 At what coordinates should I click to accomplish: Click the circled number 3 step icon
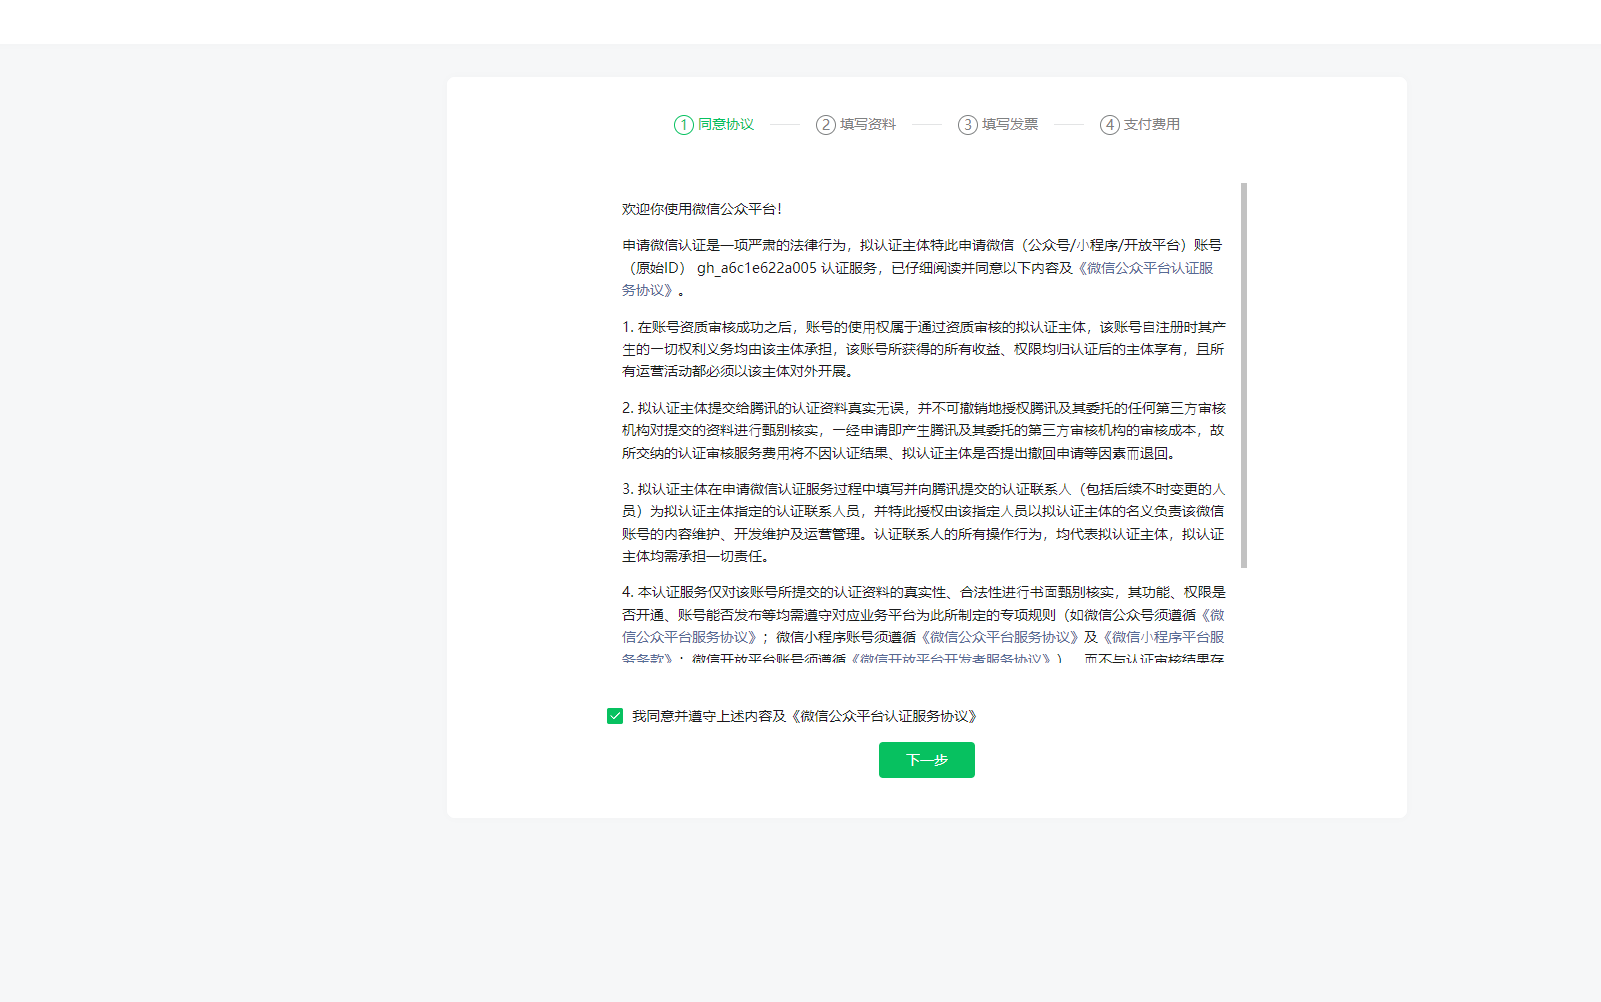pos(968,125)
